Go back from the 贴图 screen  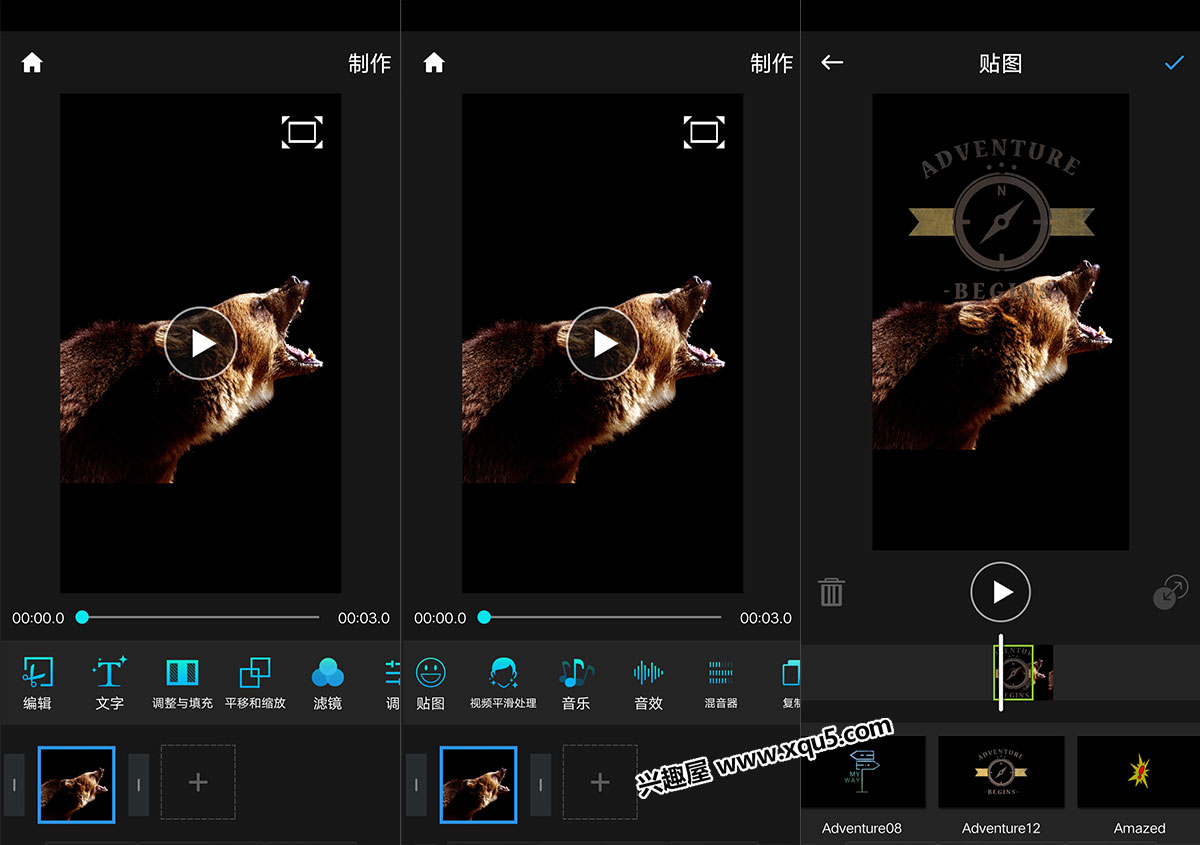click(x=832, y=63)
